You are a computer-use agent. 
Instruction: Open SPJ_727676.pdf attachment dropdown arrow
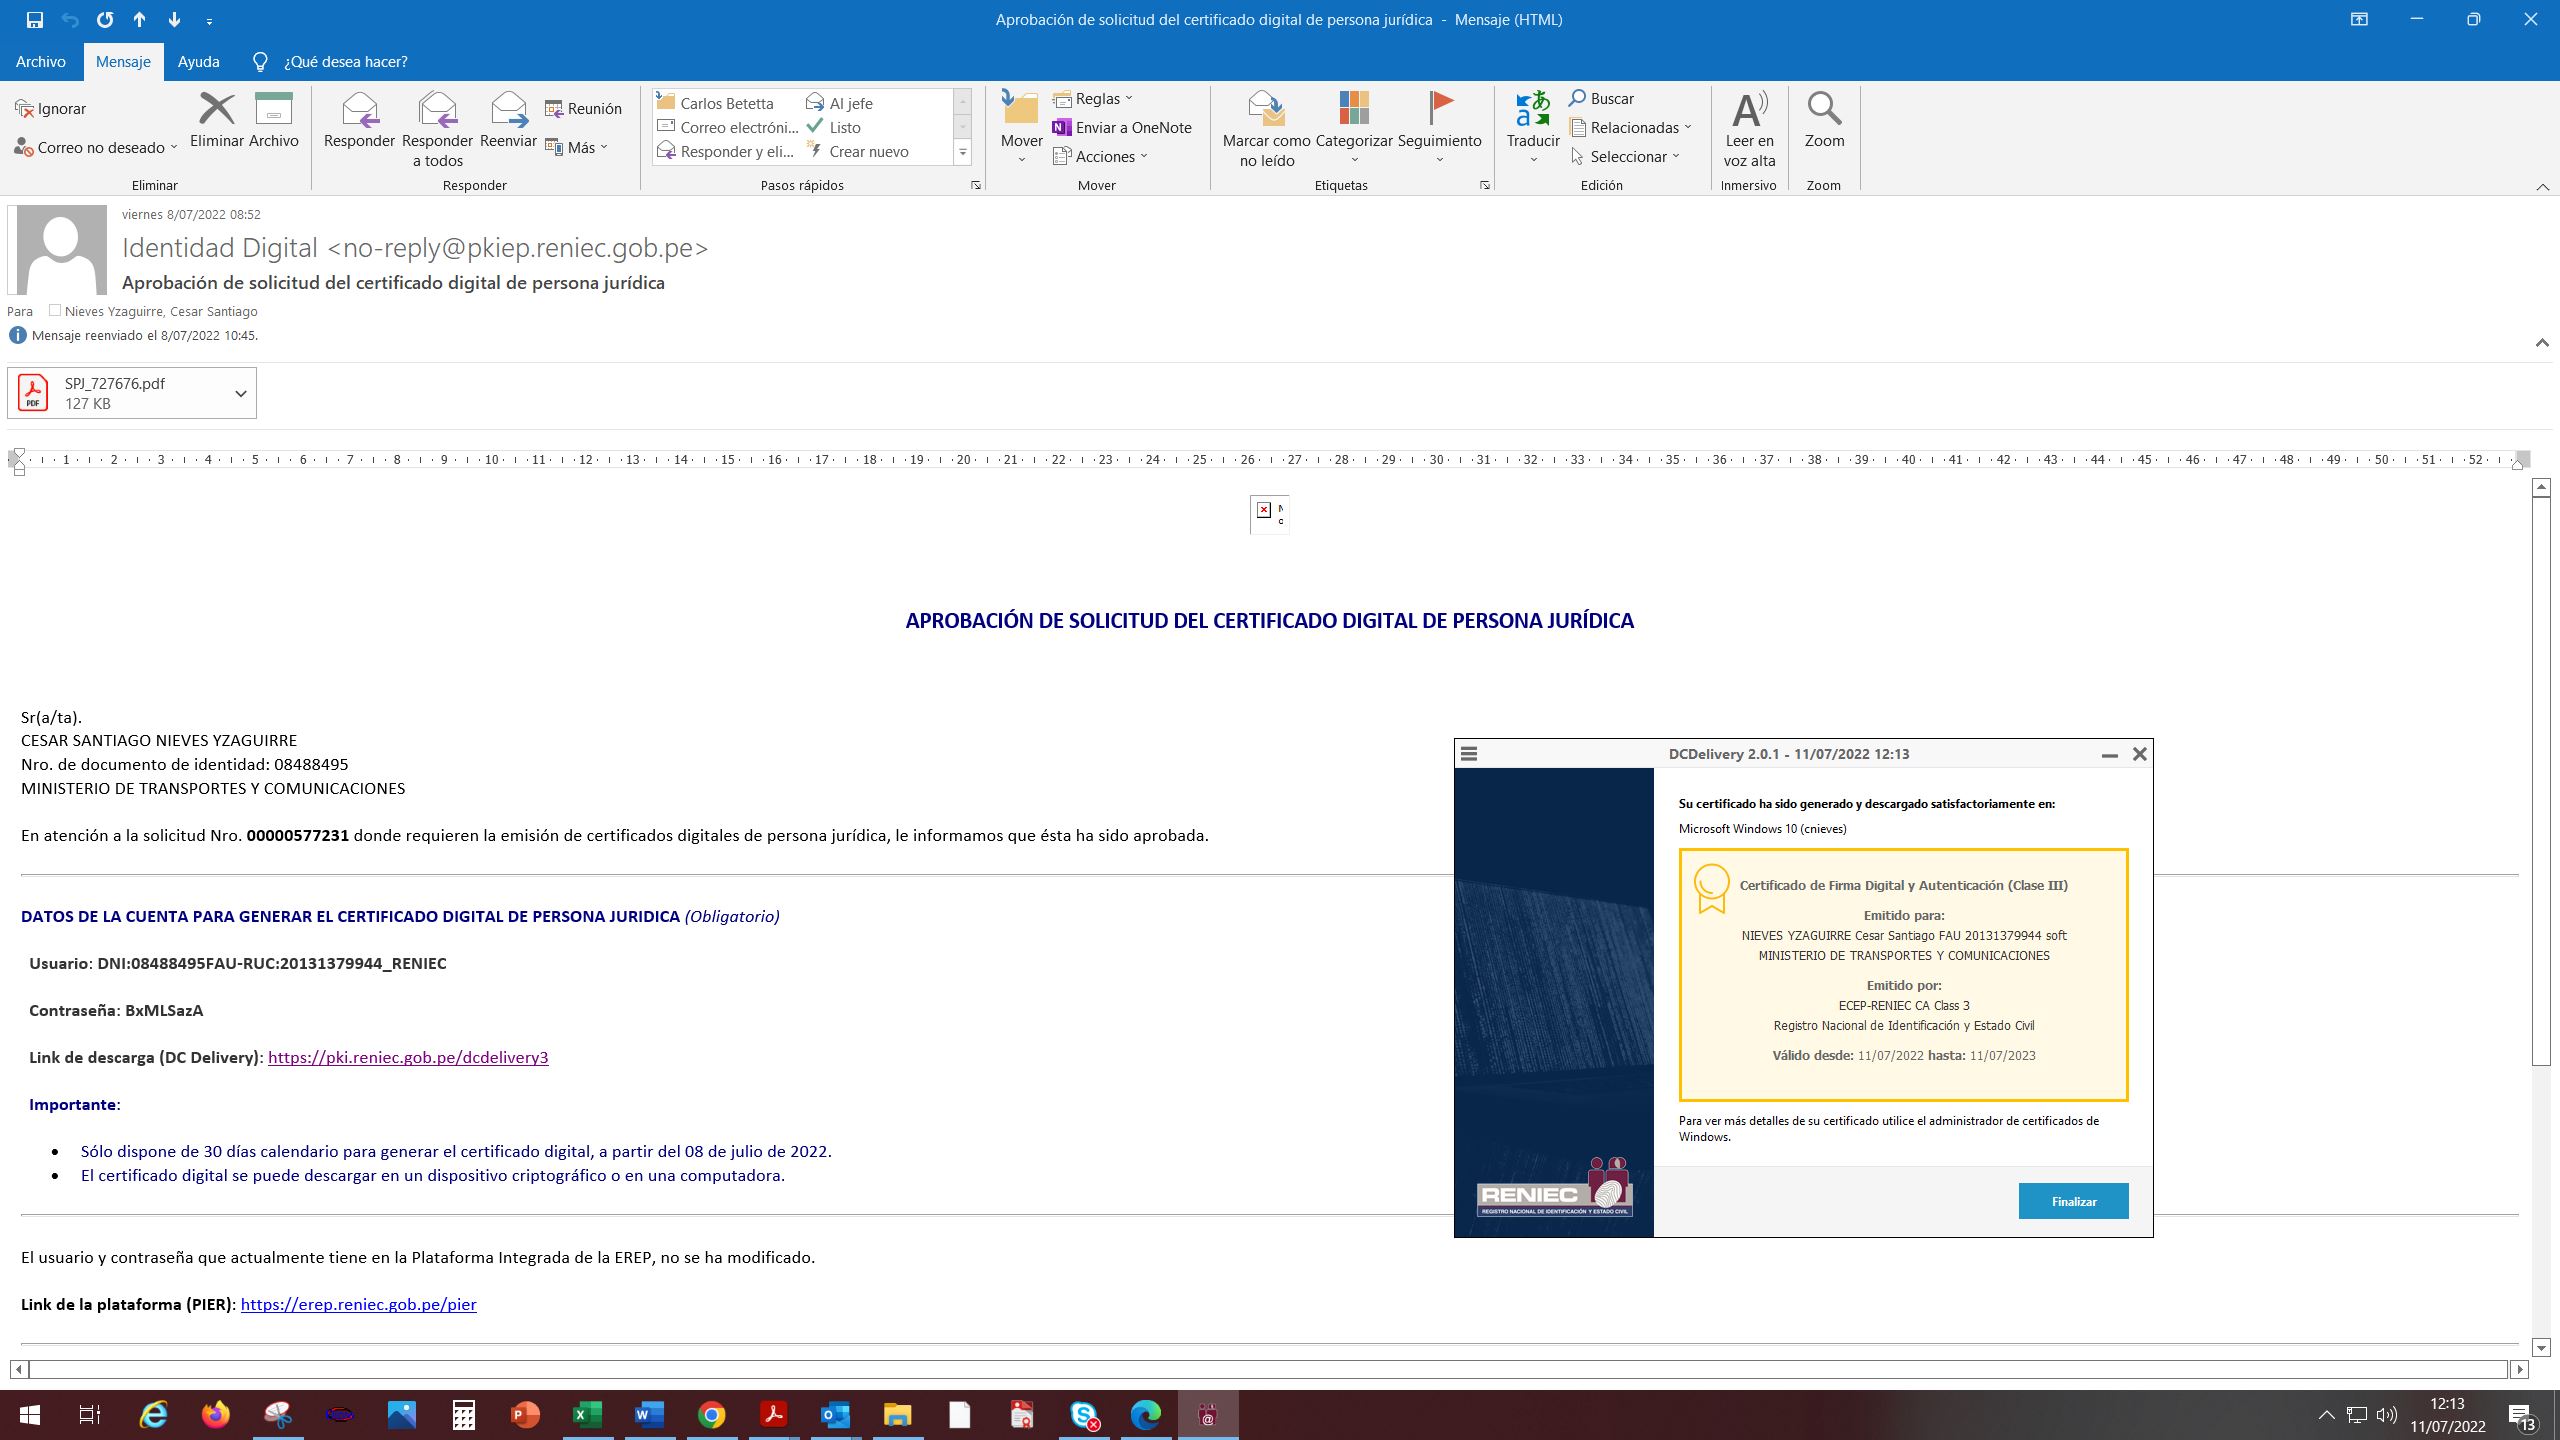point(240,393)
